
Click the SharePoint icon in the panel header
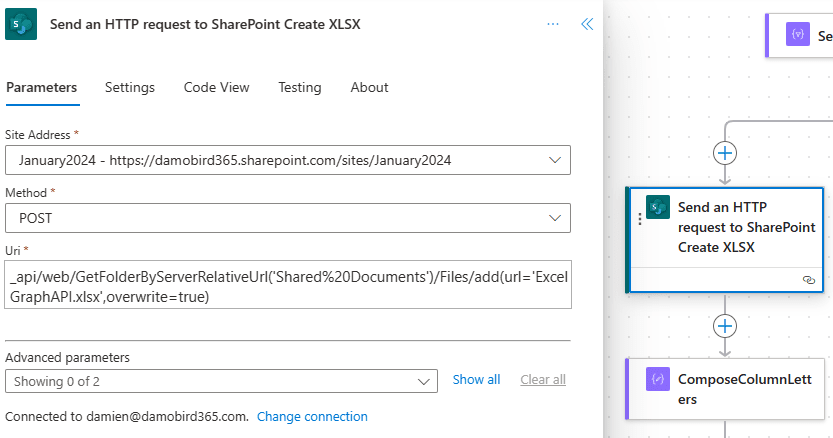(22, 24)
